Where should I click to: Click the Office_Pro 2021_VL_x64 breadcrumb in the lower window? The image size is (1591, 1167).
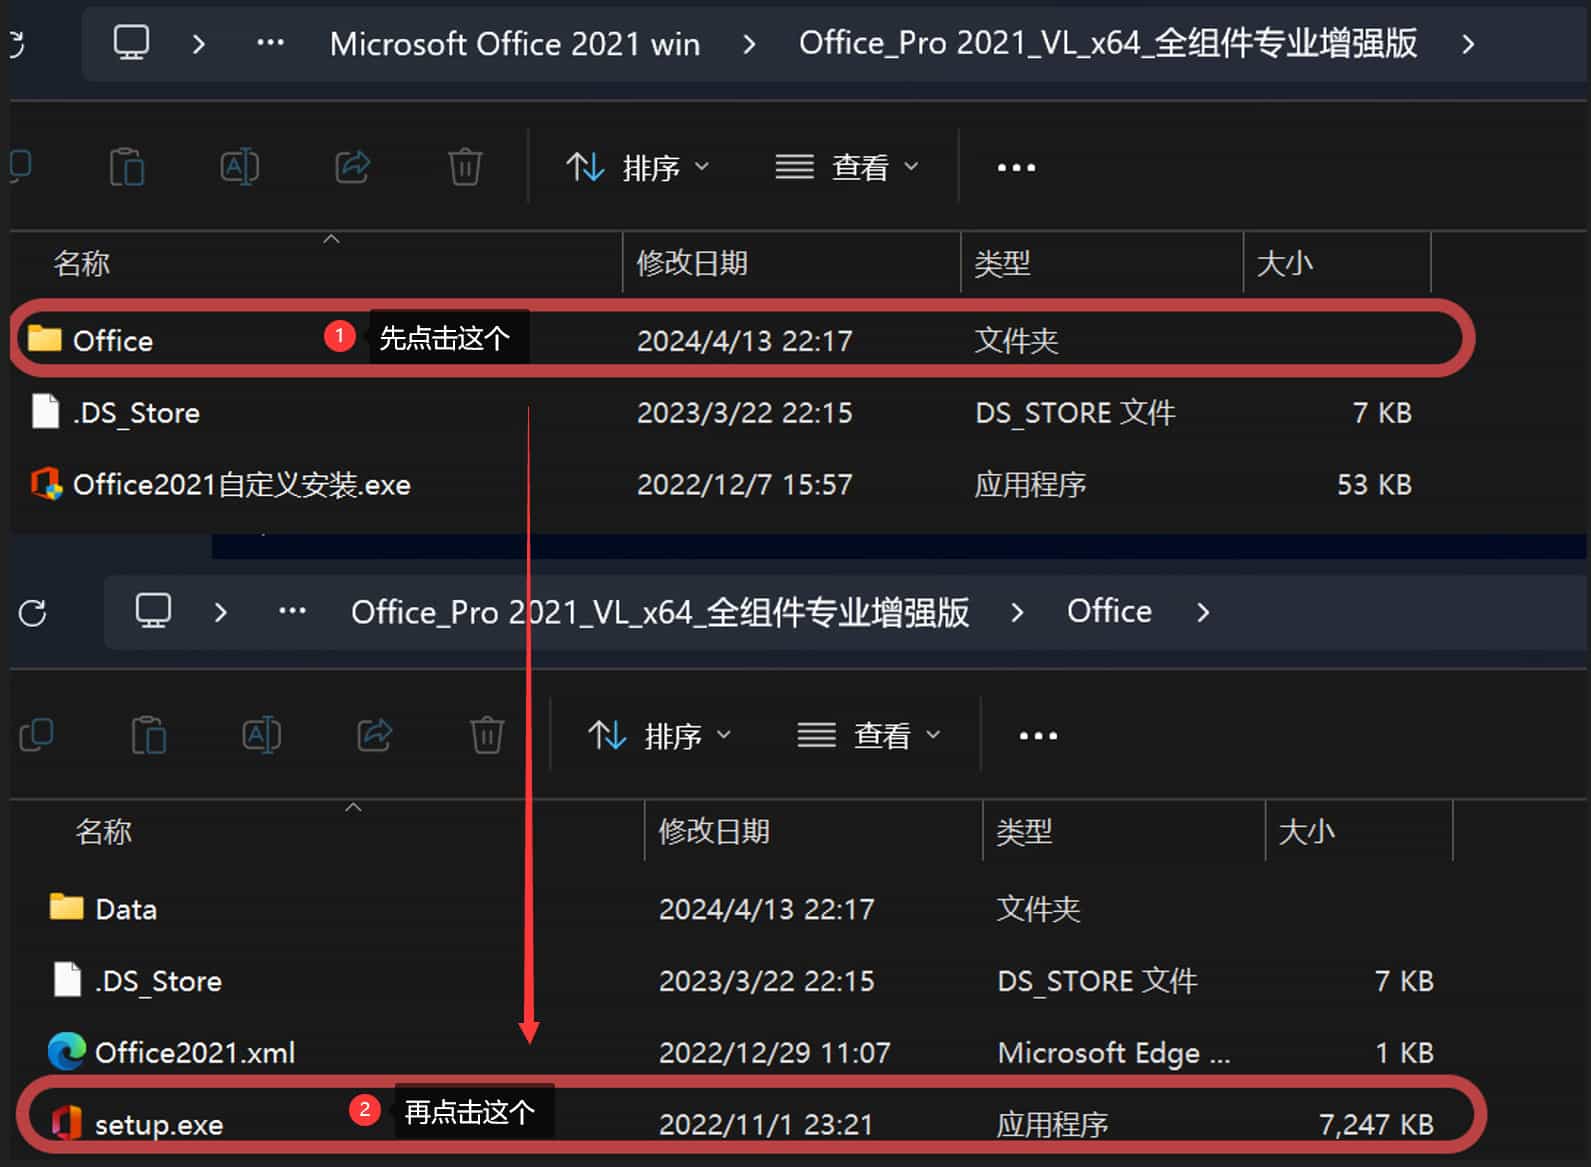click(x=660, y=612)
